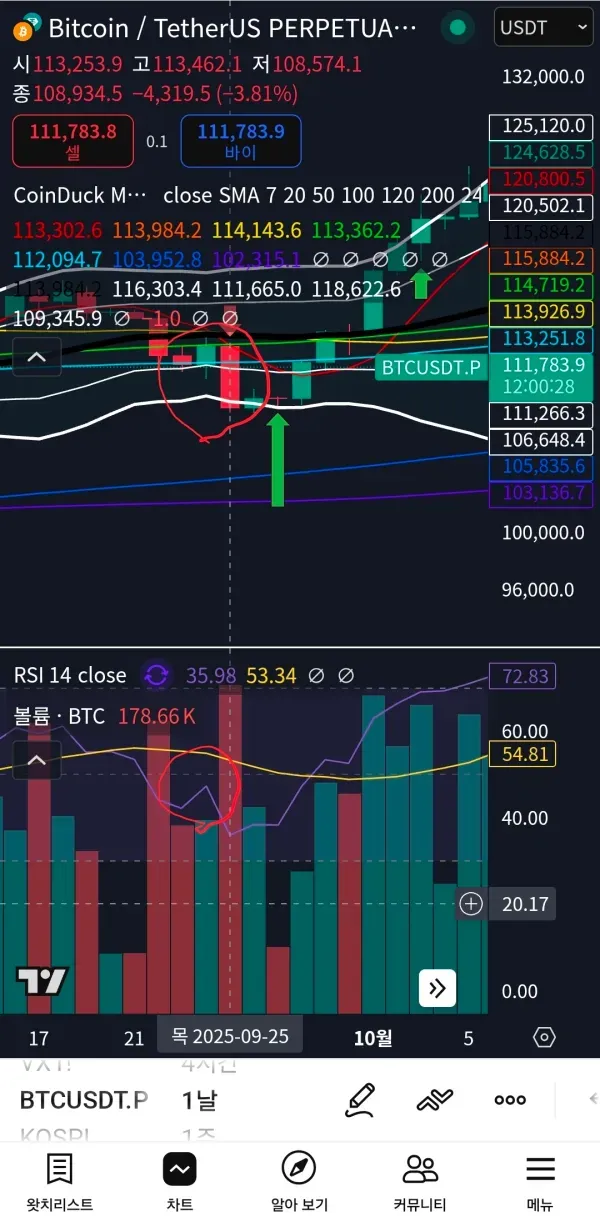Tap the 0.1 order quantity value

(x=157, y=141)
